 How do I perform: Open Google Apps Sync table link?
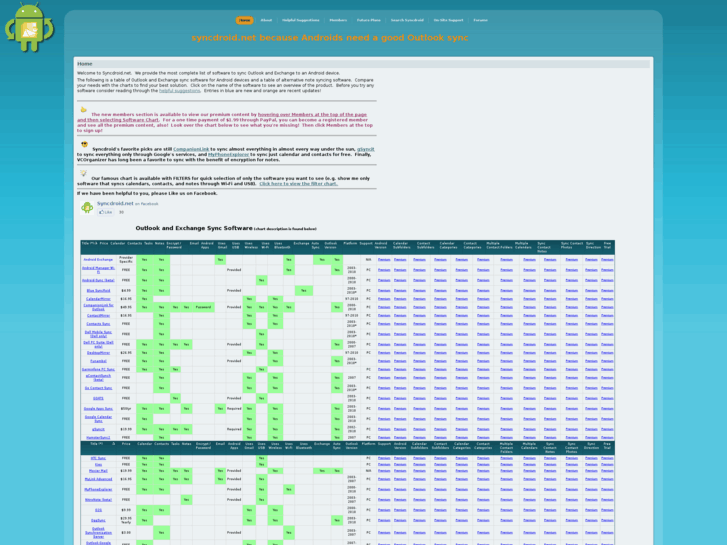(x=98, y=409)
